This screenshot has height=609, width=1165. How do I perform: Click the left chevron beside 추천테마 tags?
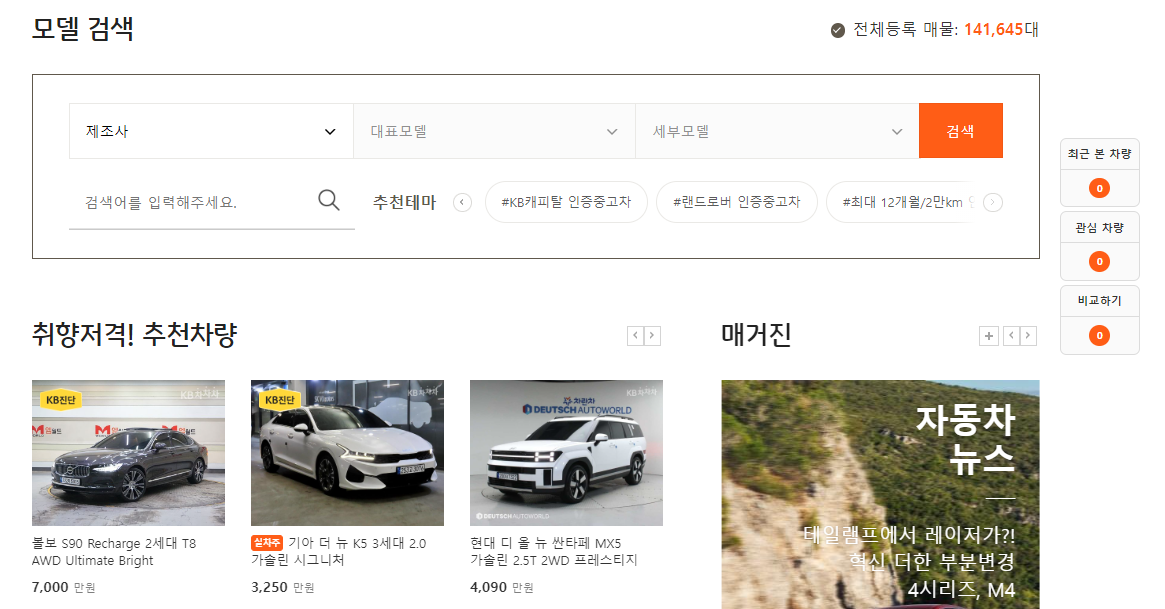click(461, 202)
